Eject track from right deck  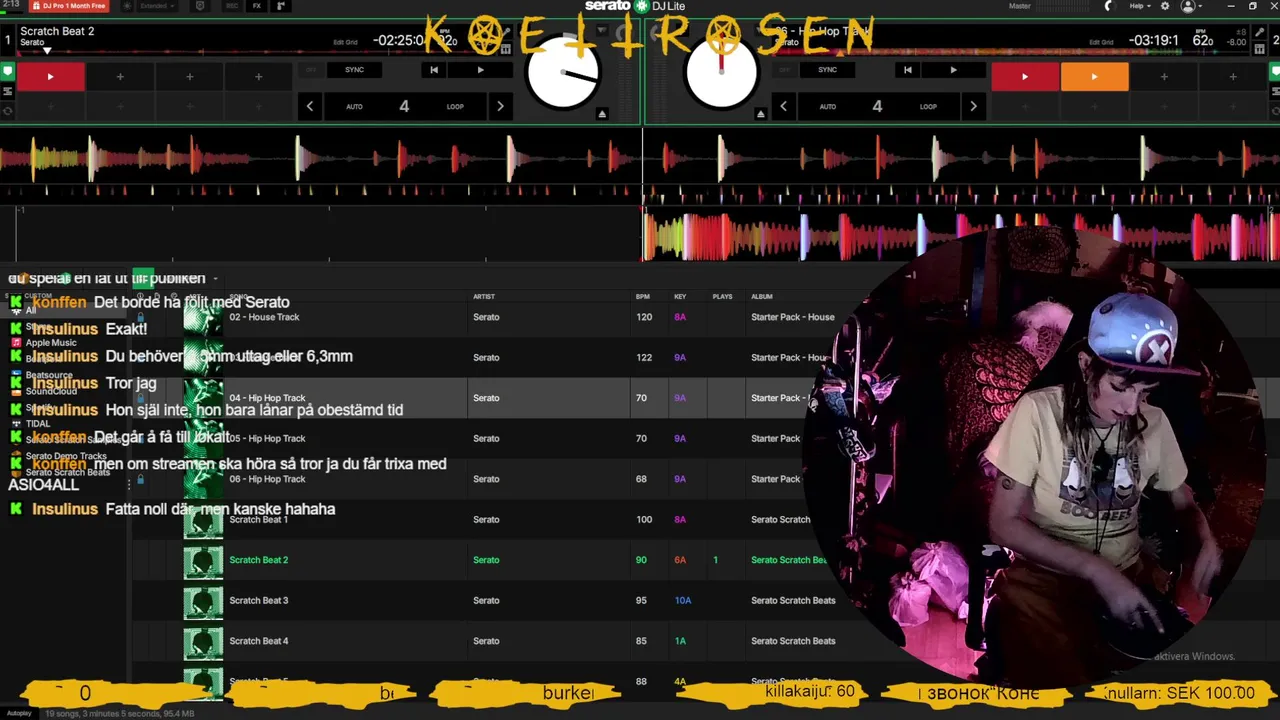(760, 114)
